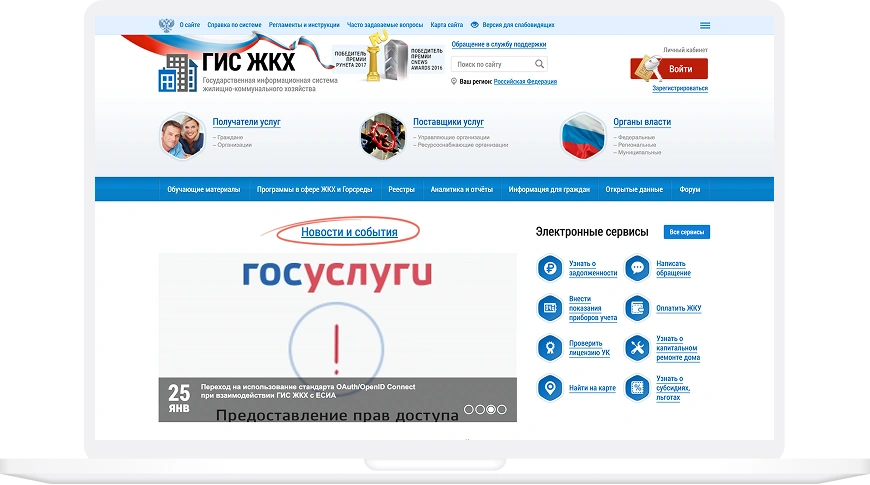
Task: Click the wallet pay utilities icon
Action: (637, 308)
